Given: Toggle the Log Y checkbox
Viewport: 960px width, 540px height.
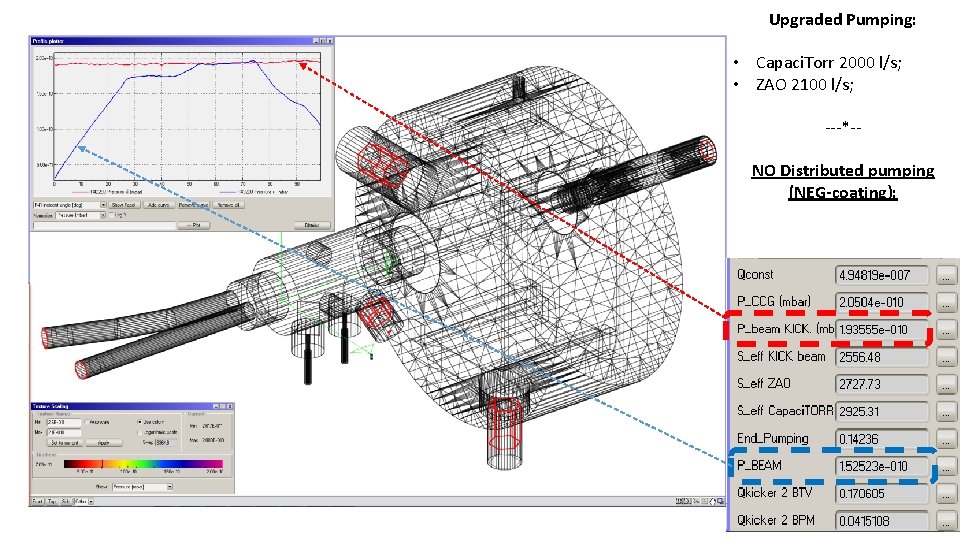Looking at the screenshot, I should [x=112, y=215].
